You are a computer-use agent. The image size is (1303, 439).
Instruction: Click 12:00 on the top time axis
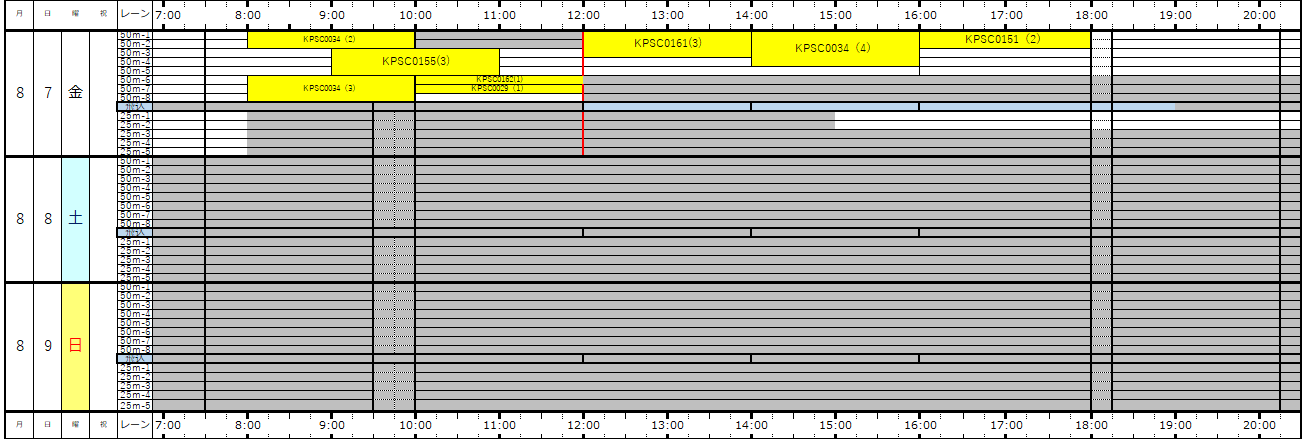pyautogui.click(x=583, y=15)
